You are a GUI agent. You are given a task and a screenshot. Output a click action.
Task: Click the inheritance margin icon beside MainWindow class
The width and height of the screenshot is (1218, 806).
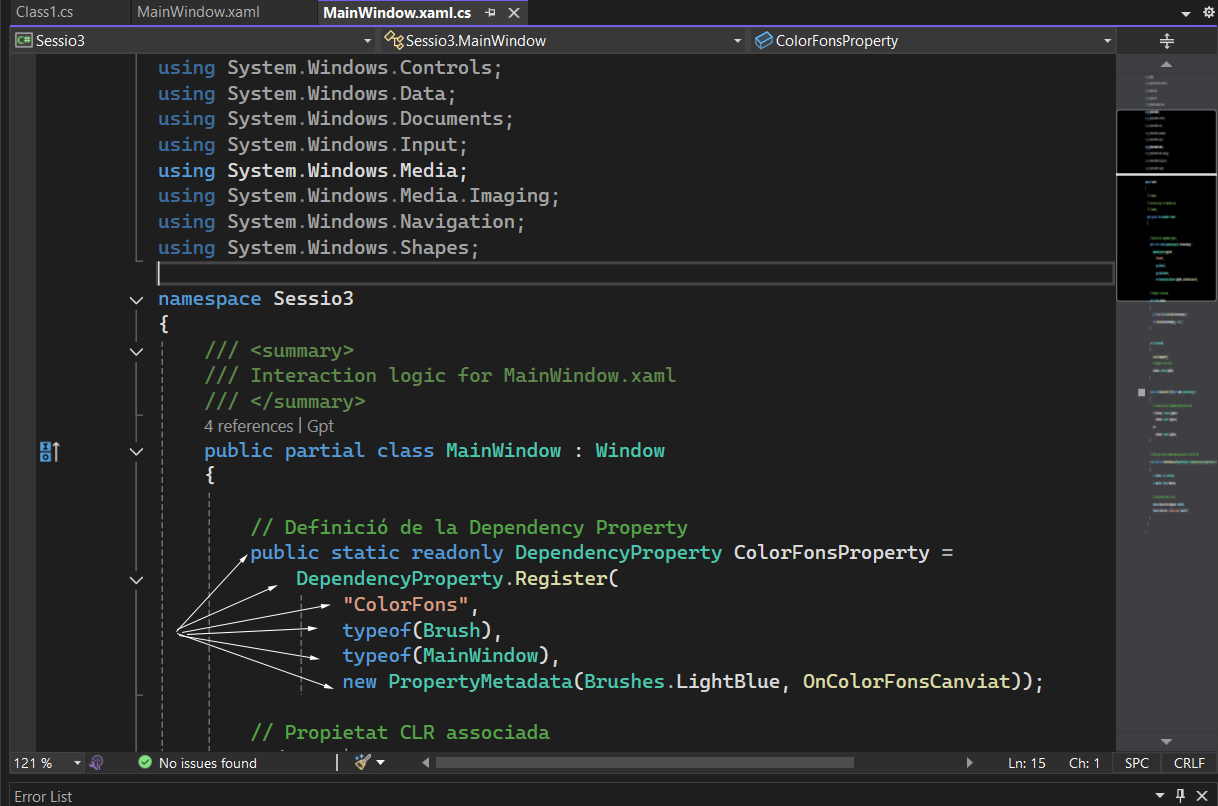tap(49, 452)
